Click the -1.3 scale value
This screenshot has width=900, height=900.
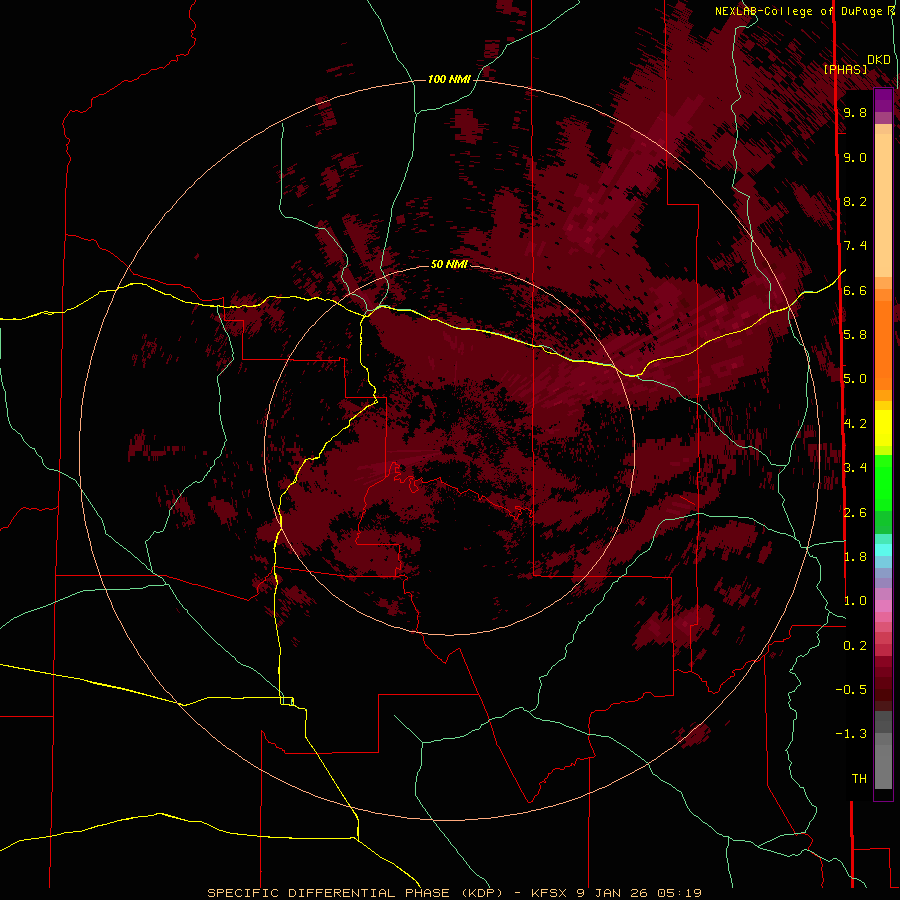(x=851, y=734)
